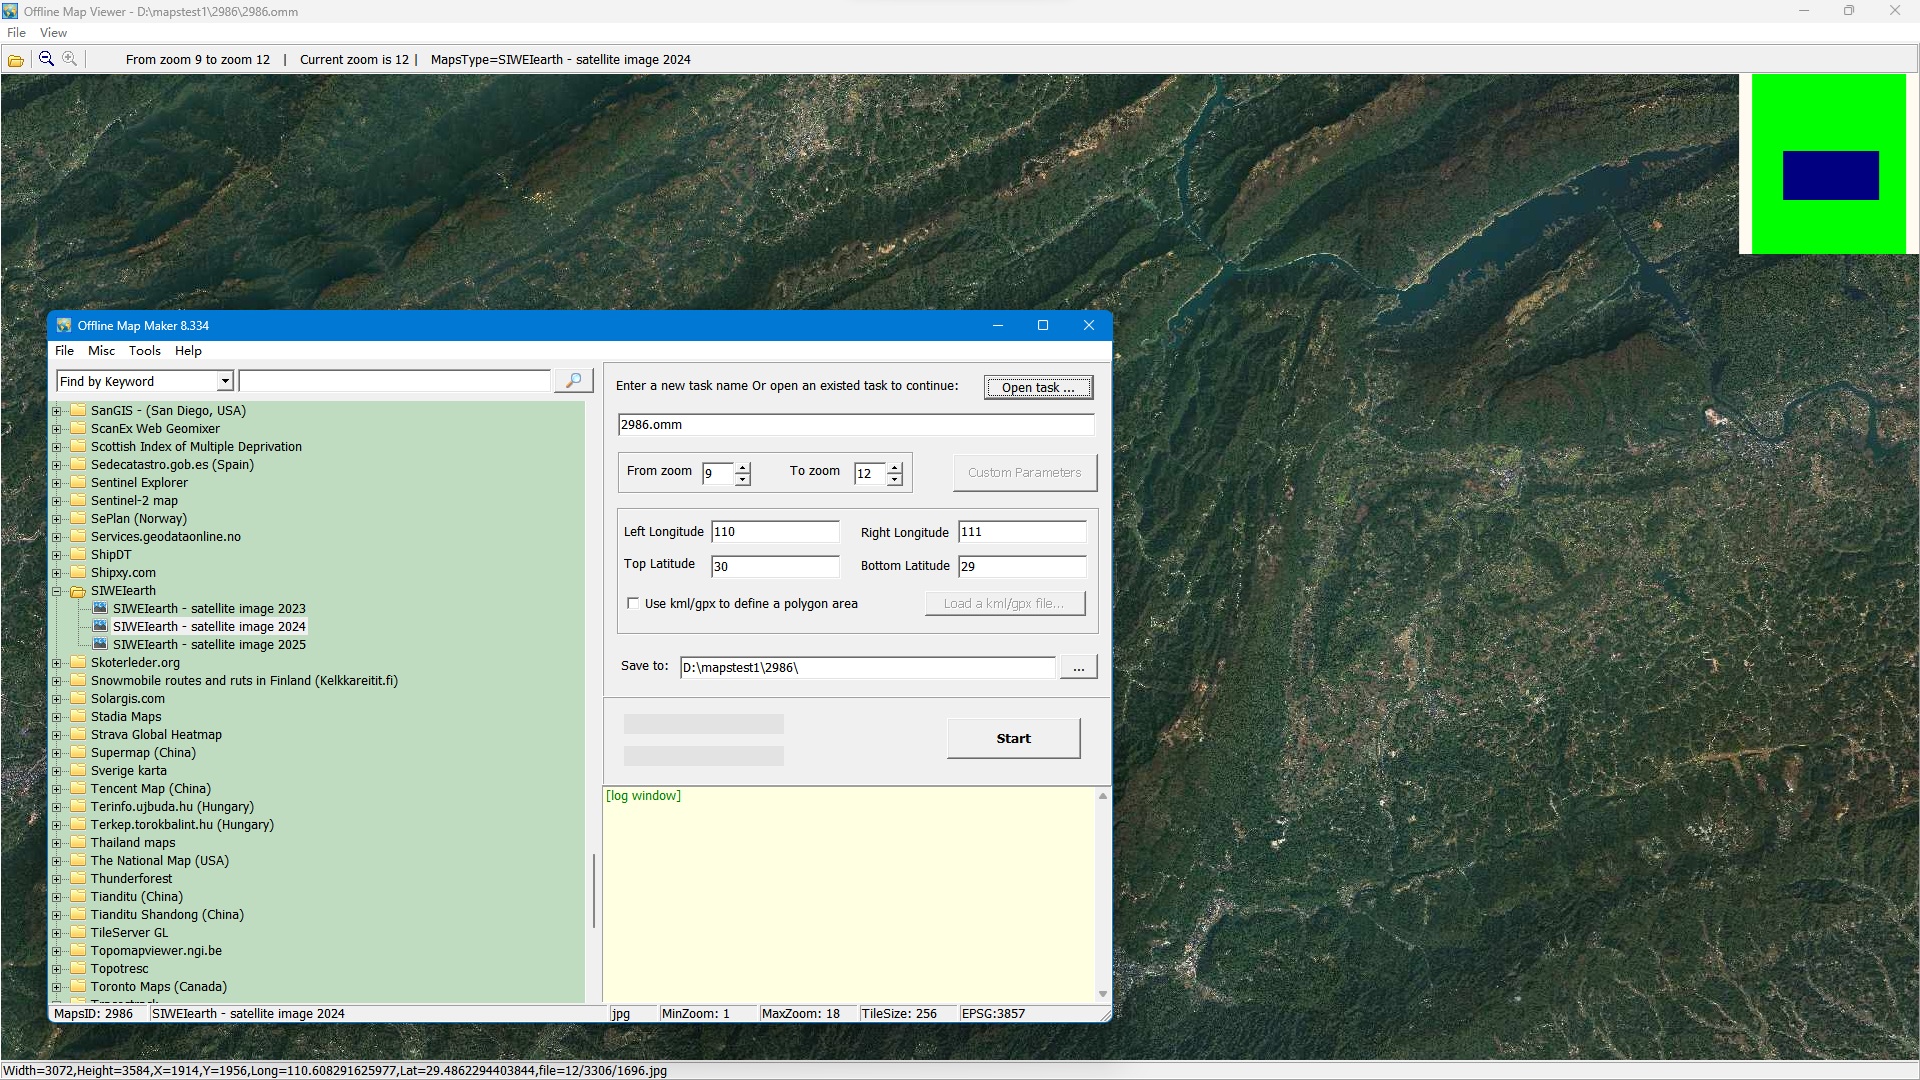Enable 'Use kml/gpx to define a polygon area'
1920x1080 pixels.
(x=633, y=603)
